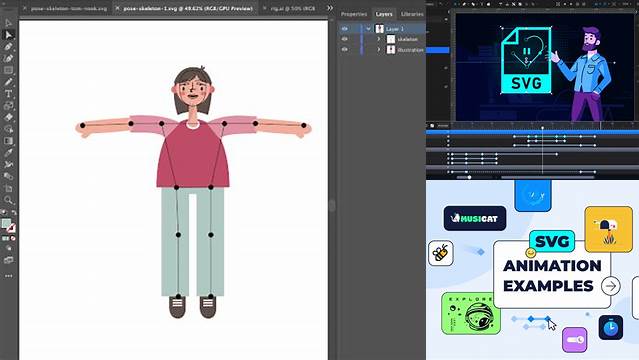Click the SVG file graphic in animation preview

[x=526, y=60]
